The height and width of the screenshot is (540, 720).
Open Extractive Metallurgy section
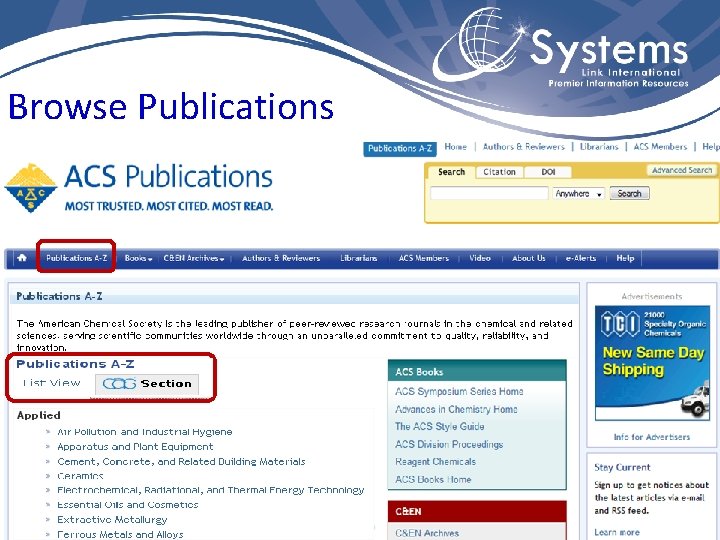[x=112, y=520]
